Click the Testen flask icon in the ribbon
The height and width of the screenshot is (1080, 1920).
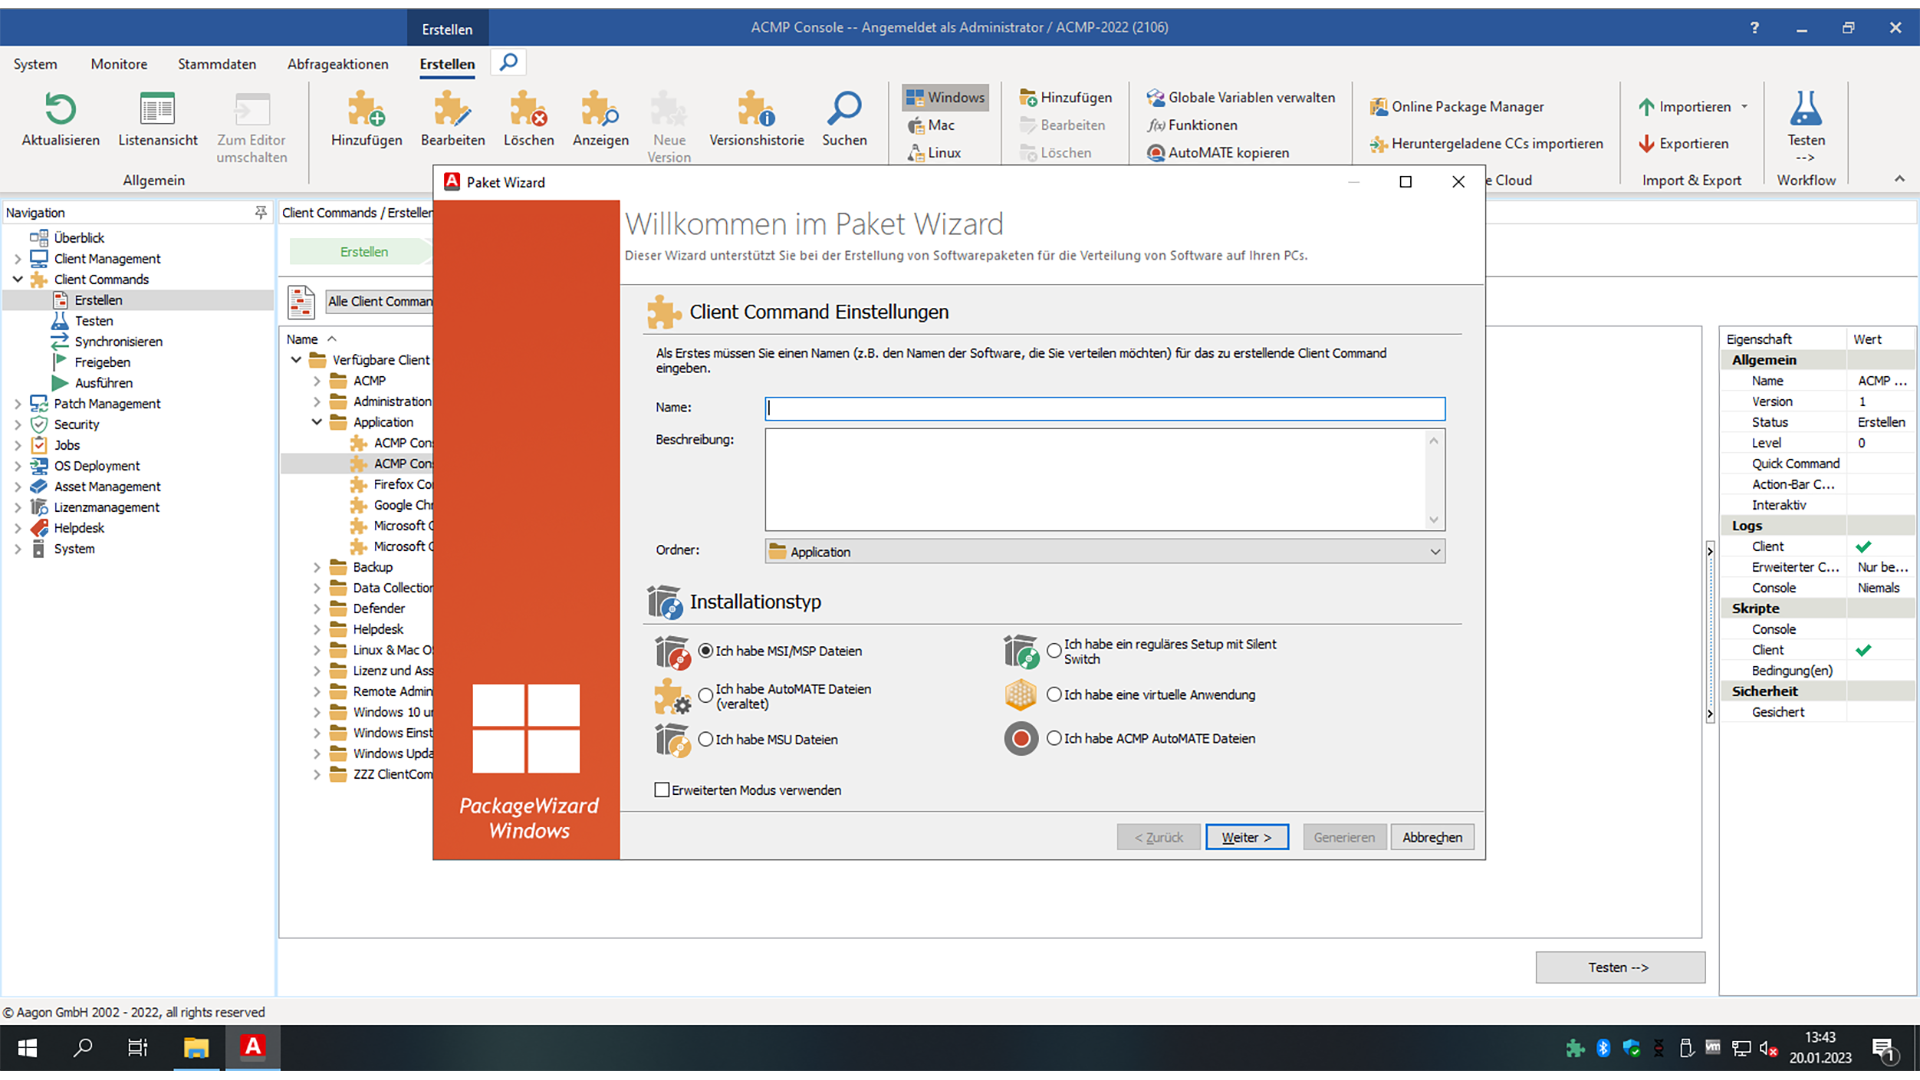(x=1806, y=108)
